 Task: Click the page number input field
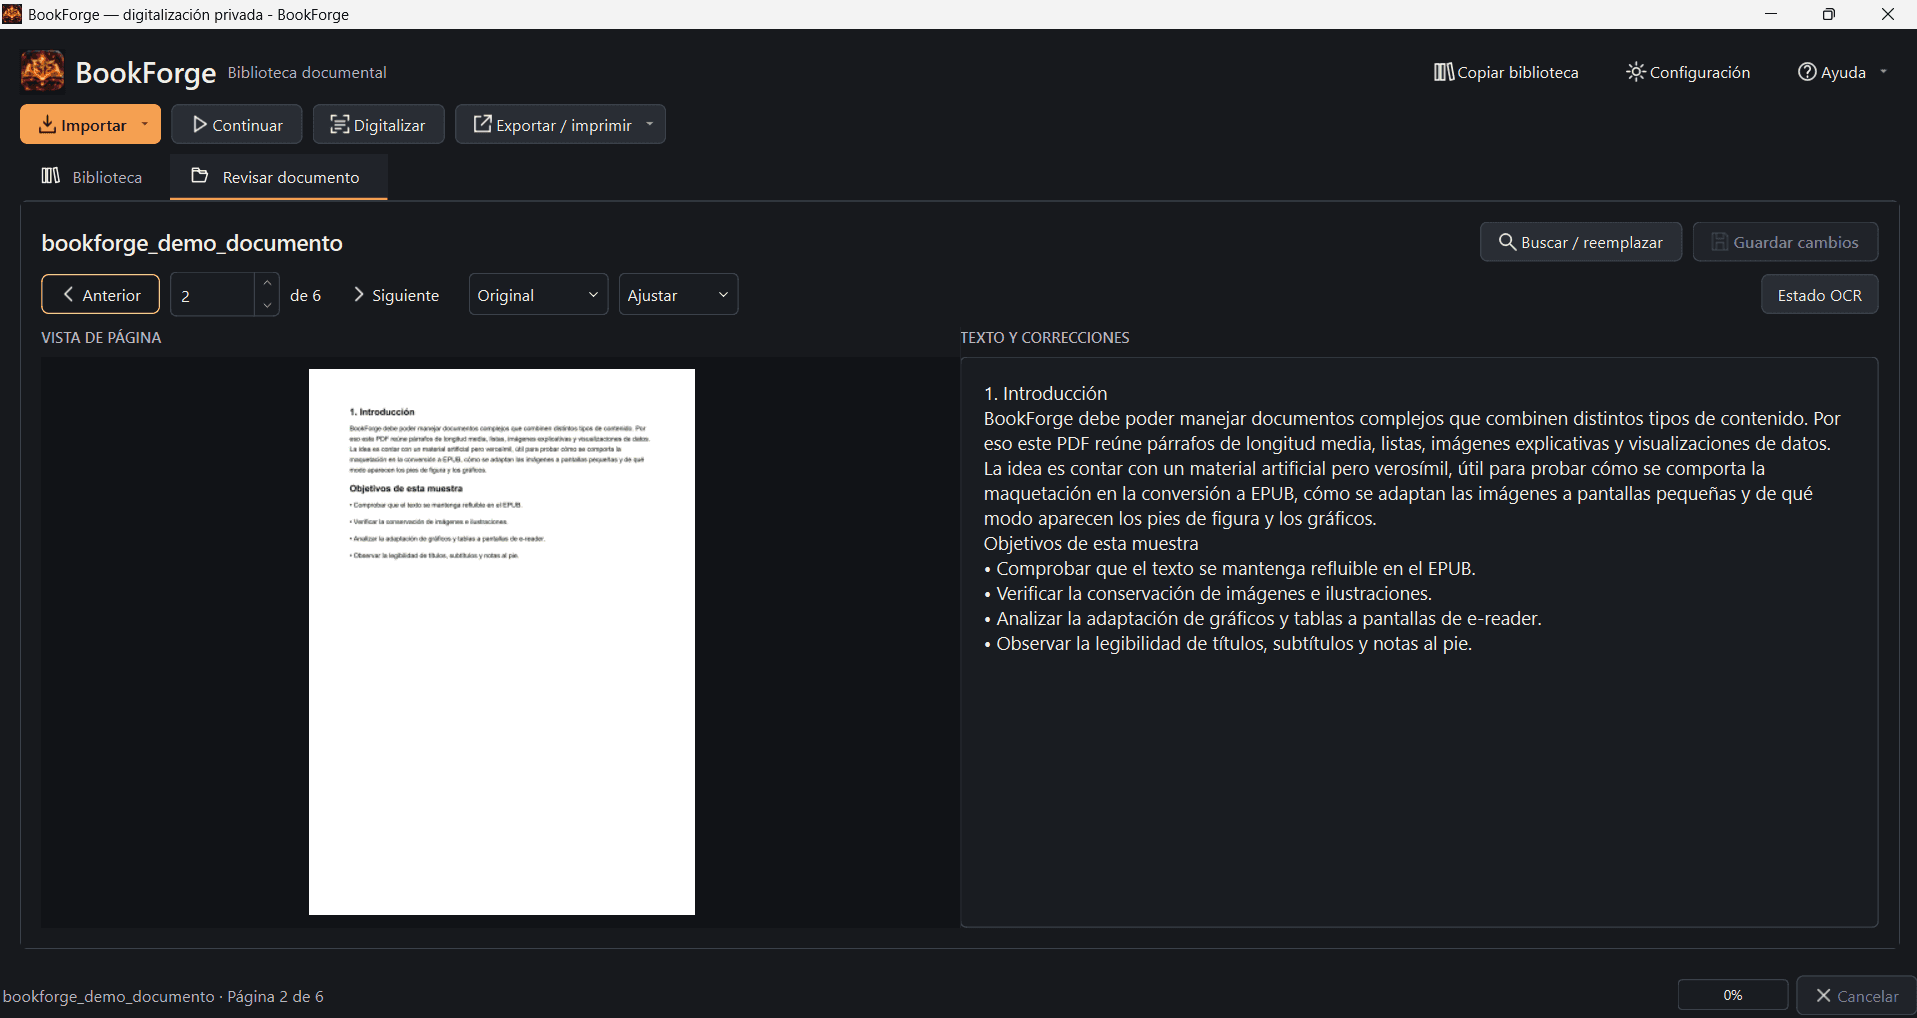tap(213, 295)
